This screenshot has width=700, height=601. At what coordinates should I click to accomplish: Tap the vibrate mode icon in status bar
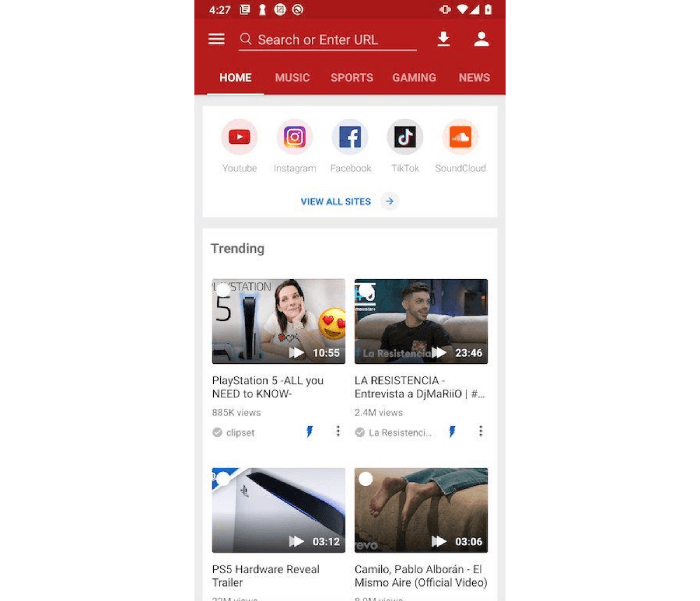[445, 9]
